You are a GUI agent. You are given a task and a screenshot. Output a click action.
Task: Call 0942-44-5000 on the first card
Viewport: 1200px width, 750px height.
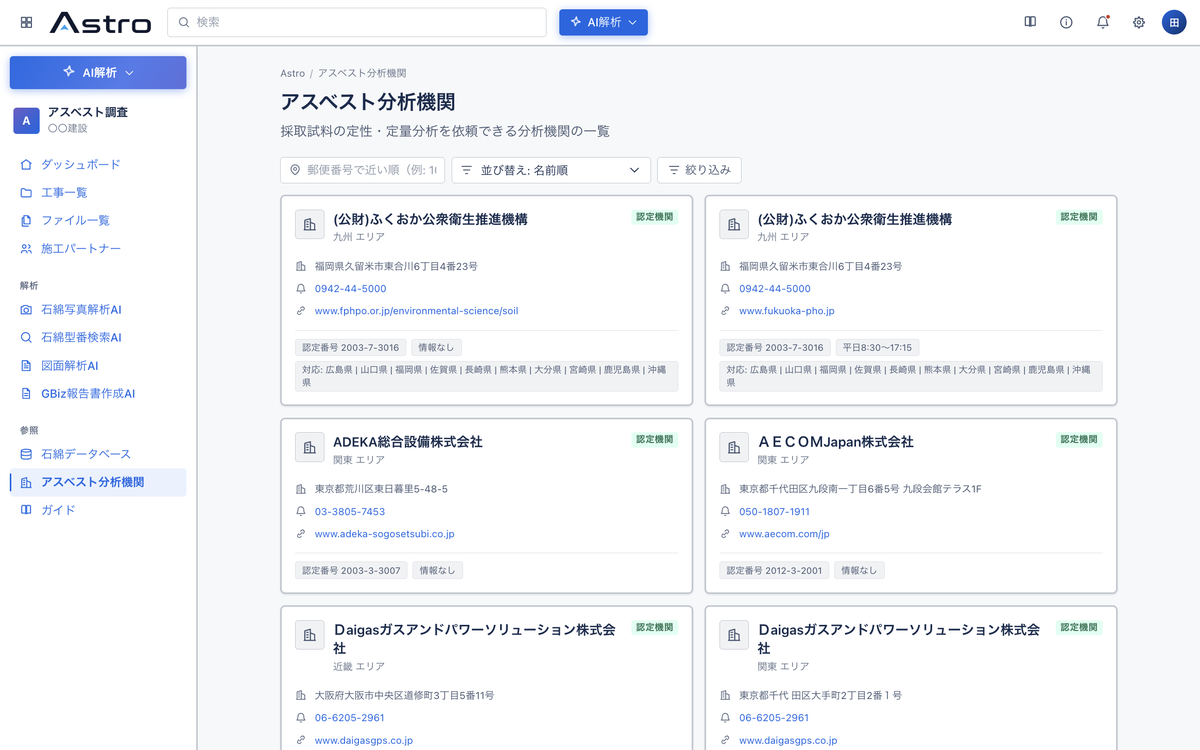[350, 289]
